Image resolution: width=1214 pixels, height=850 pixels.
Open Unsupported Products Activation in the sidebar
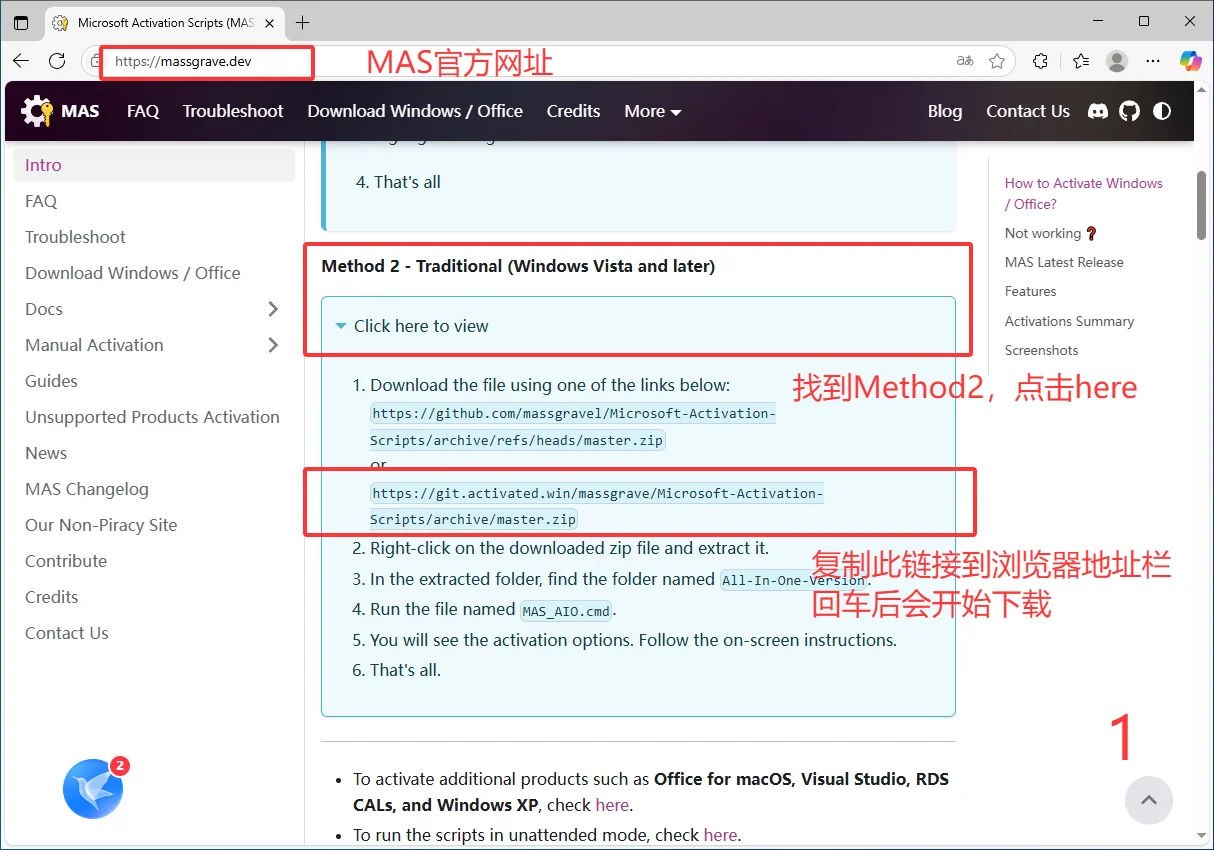[x=154, y=417]
